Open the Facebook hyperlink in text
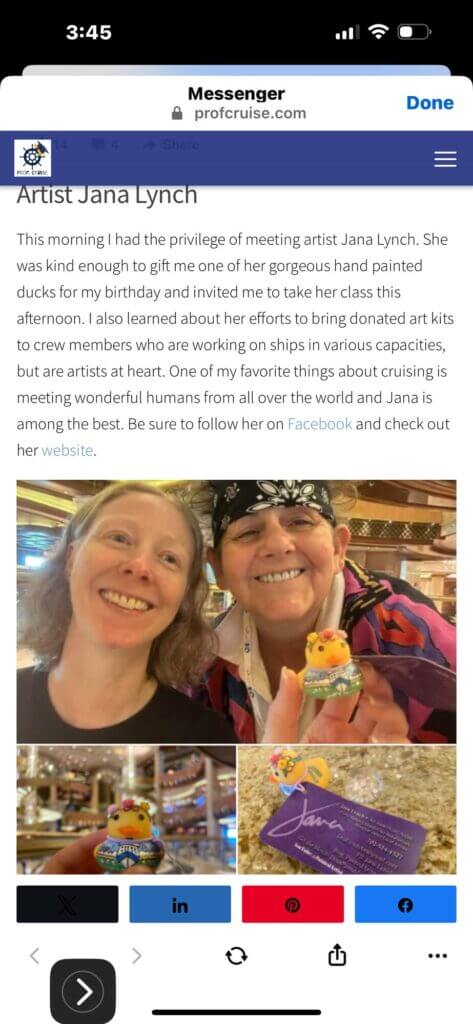 tap(319, 424)
